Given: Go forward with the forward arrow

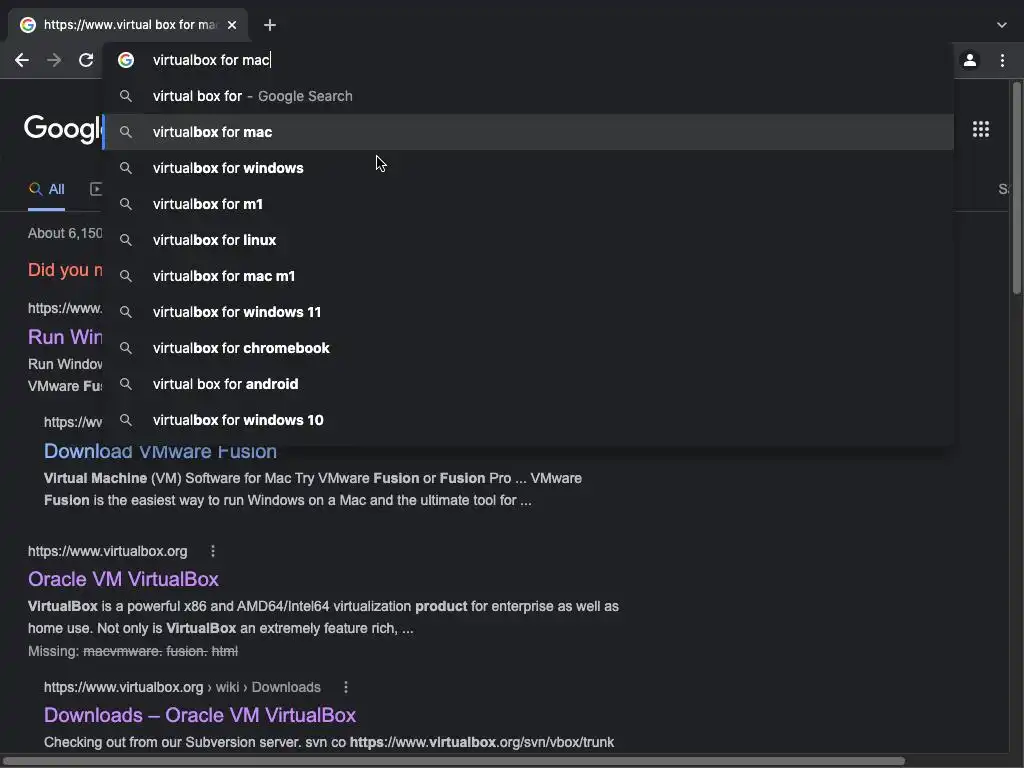Looking at the screenshot, I should coord(54,60).
